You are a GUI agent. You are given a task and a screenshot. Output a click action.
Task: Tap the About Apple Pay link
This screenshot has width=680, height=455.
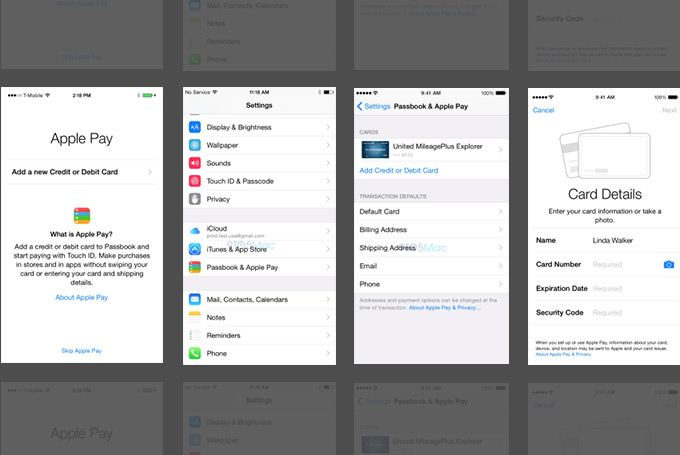tap(82, 298)
